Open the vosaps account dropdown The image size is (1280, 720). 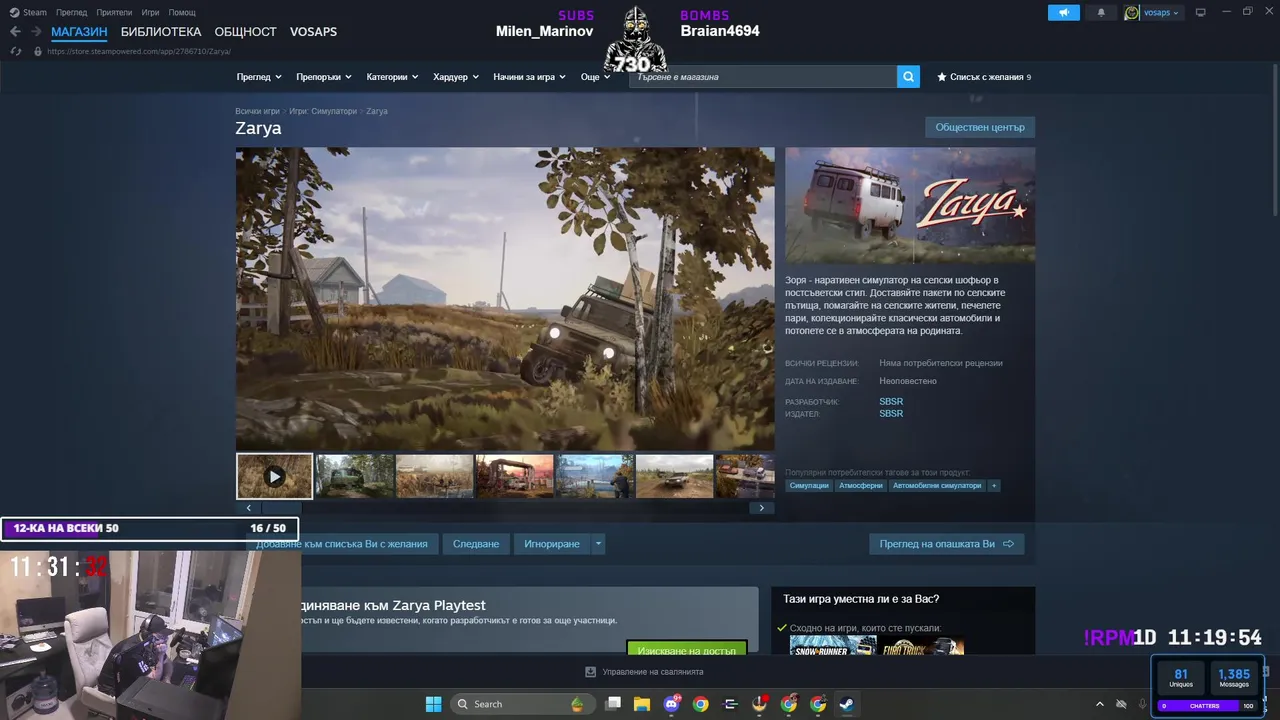pos(1152,12)
